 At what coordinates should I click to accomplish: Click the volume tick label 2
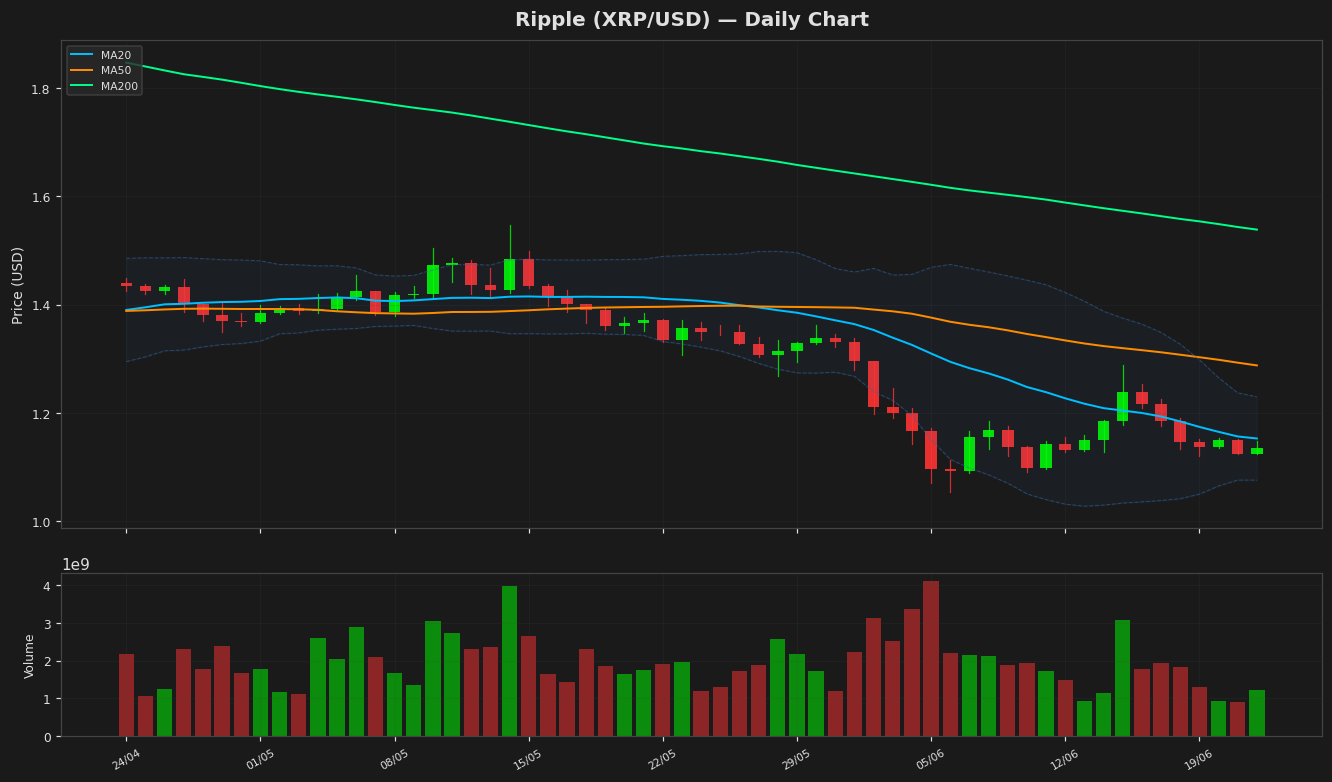tap(47, 662)
